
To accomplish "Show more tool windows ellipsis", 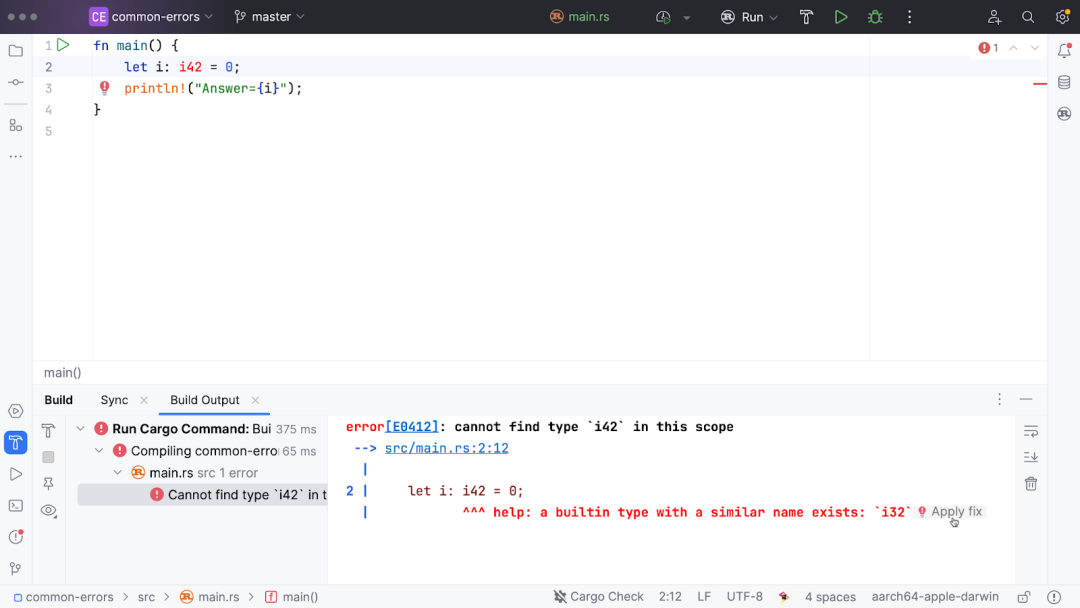I will (x=16, y=157).
